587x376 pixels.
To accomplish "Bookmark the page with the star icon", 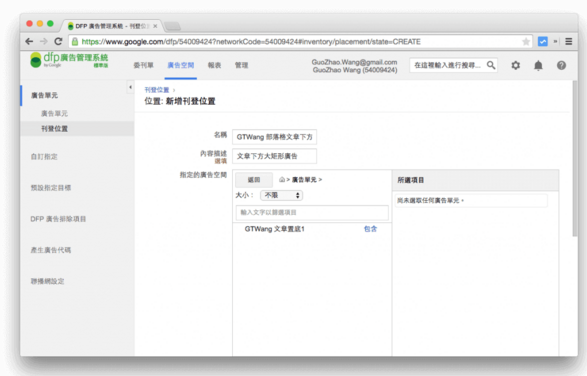I will (x=526, y=42).
